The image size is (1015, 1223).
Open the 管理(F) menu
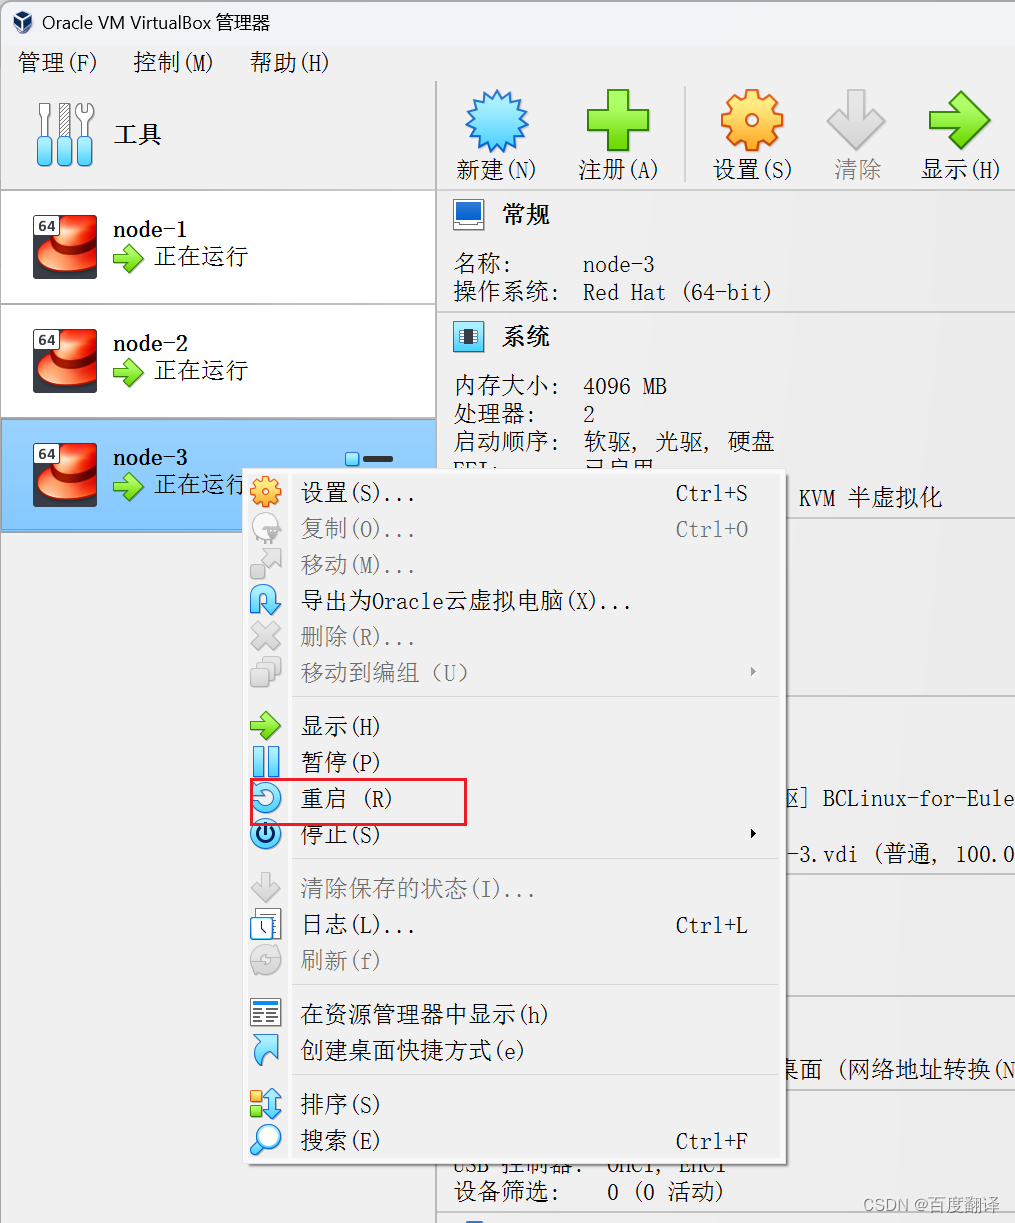[58, 63]
